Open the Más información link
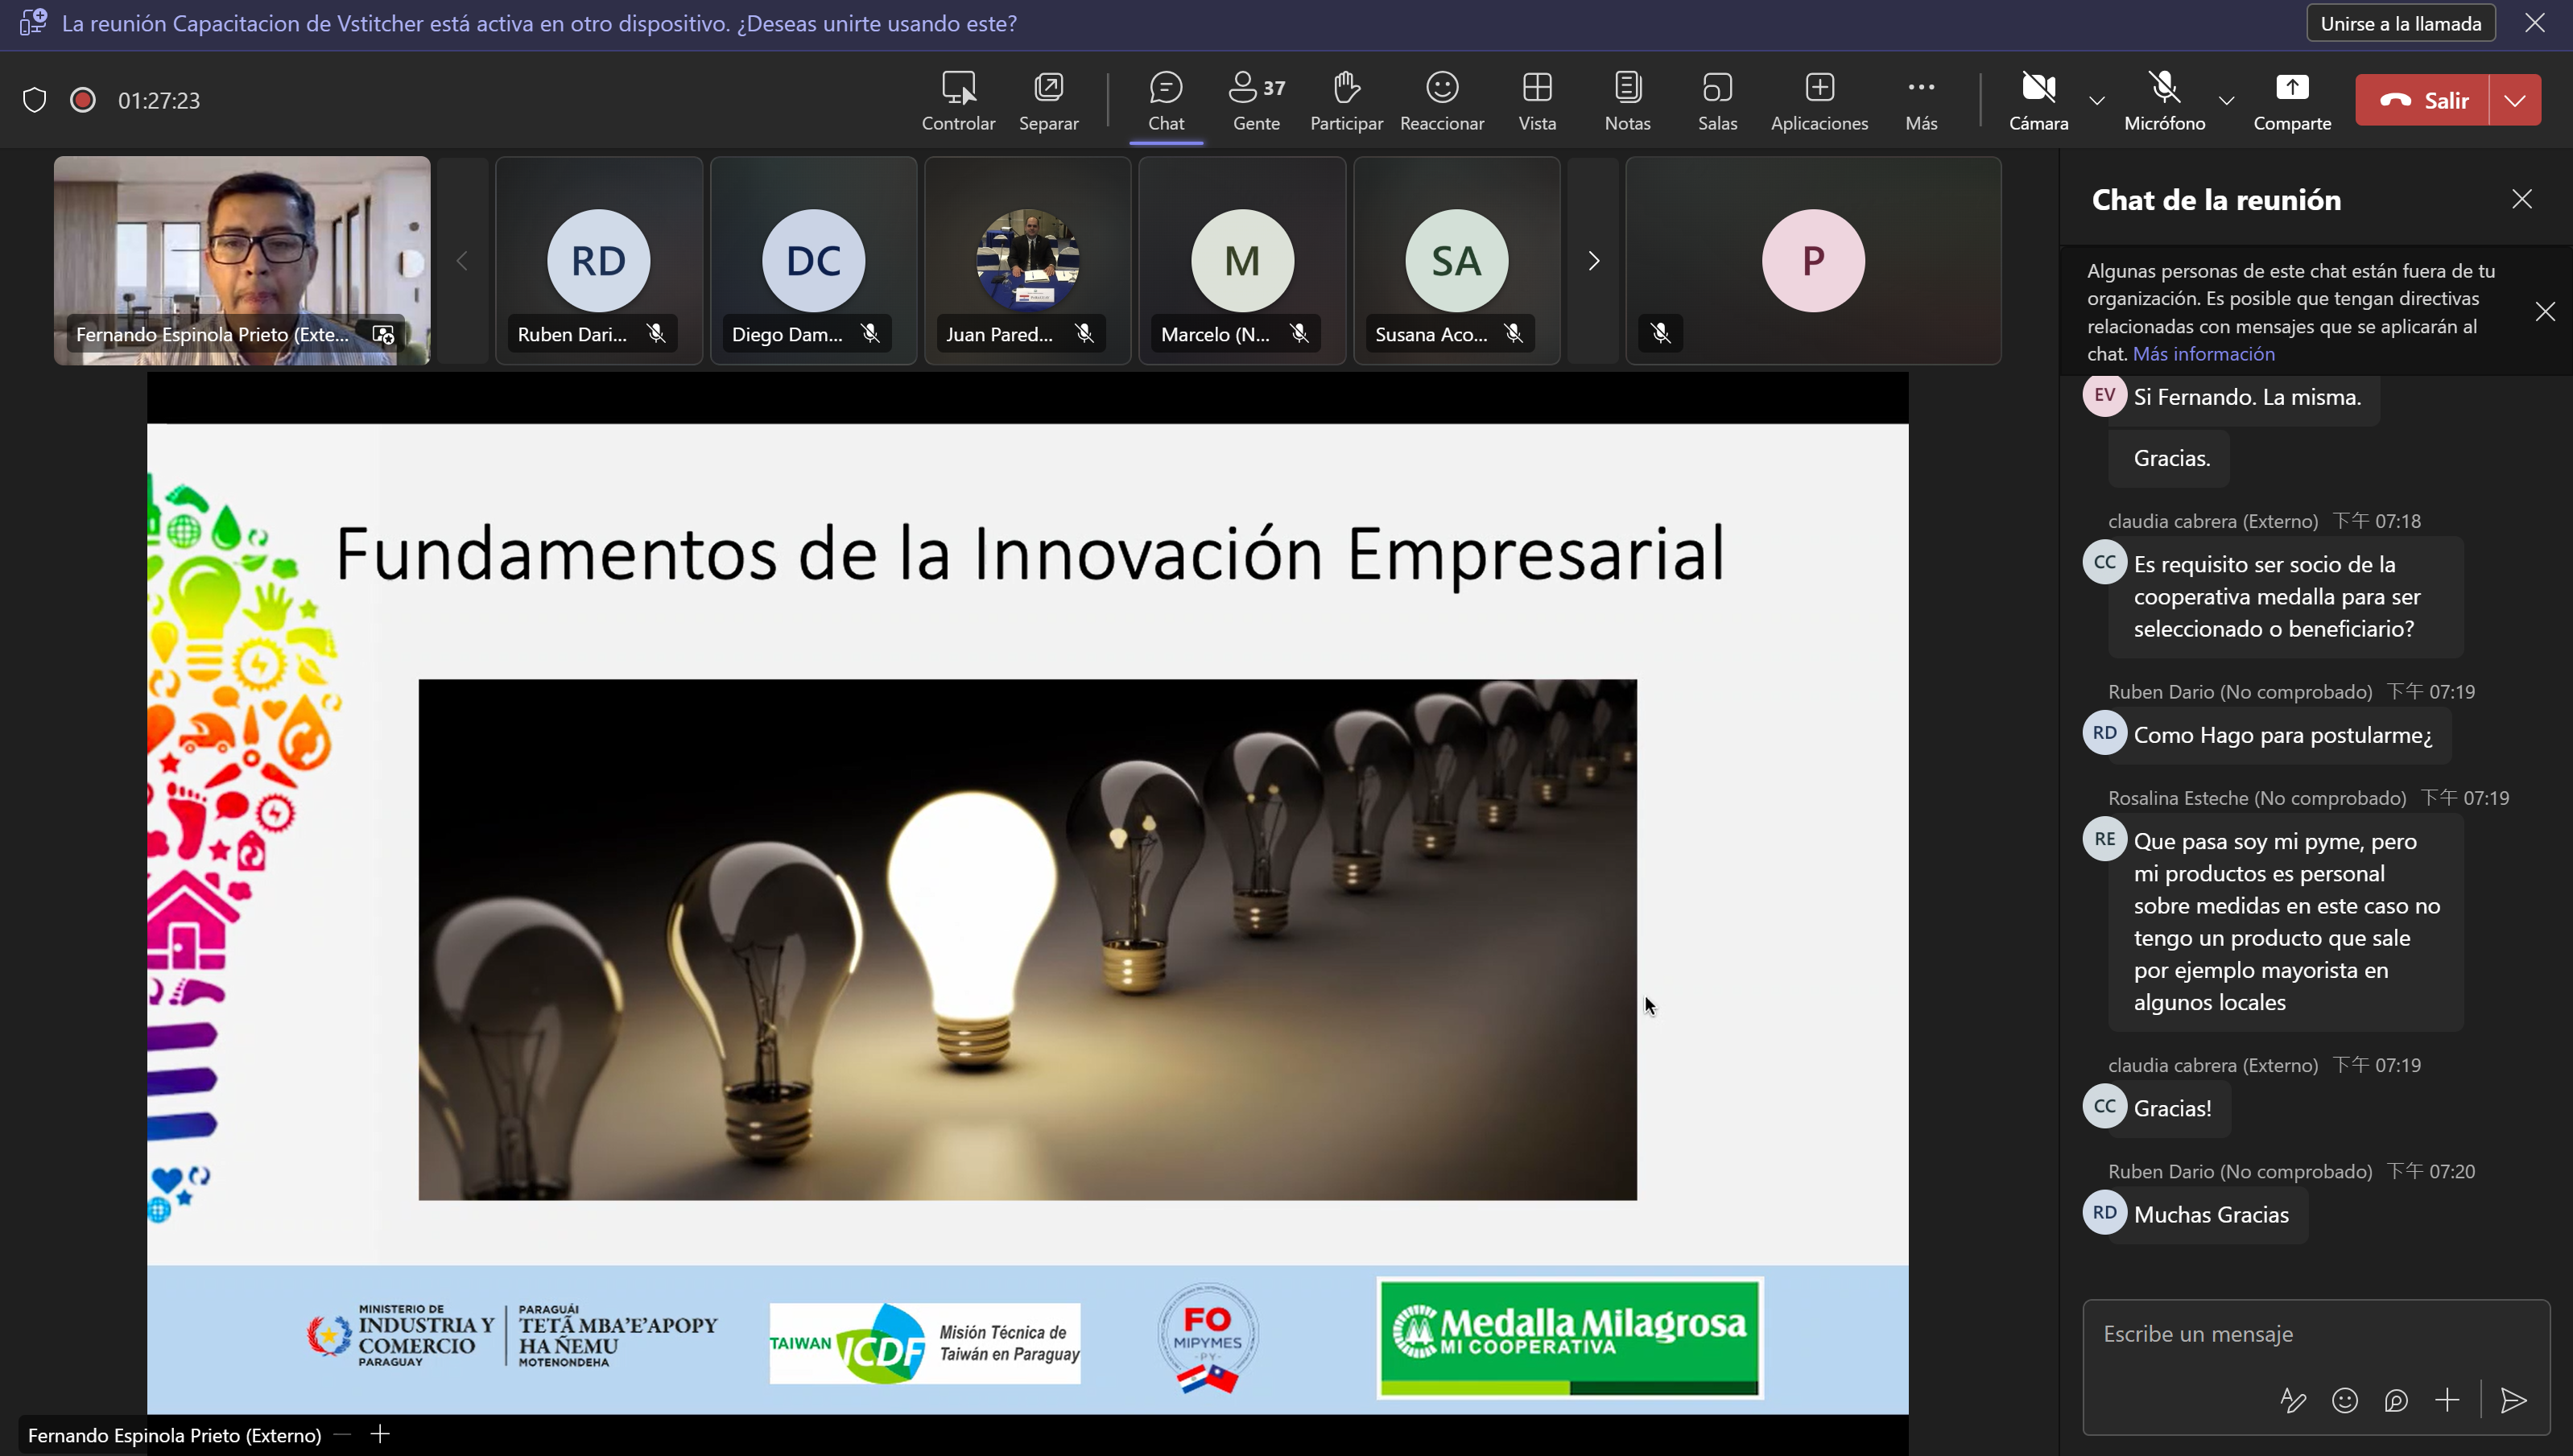Viewport: 2573px width, 1456px height. coord(2203,354)
